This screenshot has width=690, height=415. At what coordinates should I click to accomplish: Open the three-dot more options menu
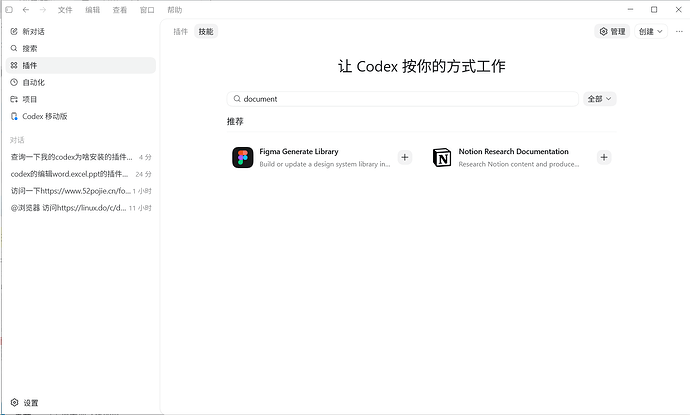[x=679, y=32]
